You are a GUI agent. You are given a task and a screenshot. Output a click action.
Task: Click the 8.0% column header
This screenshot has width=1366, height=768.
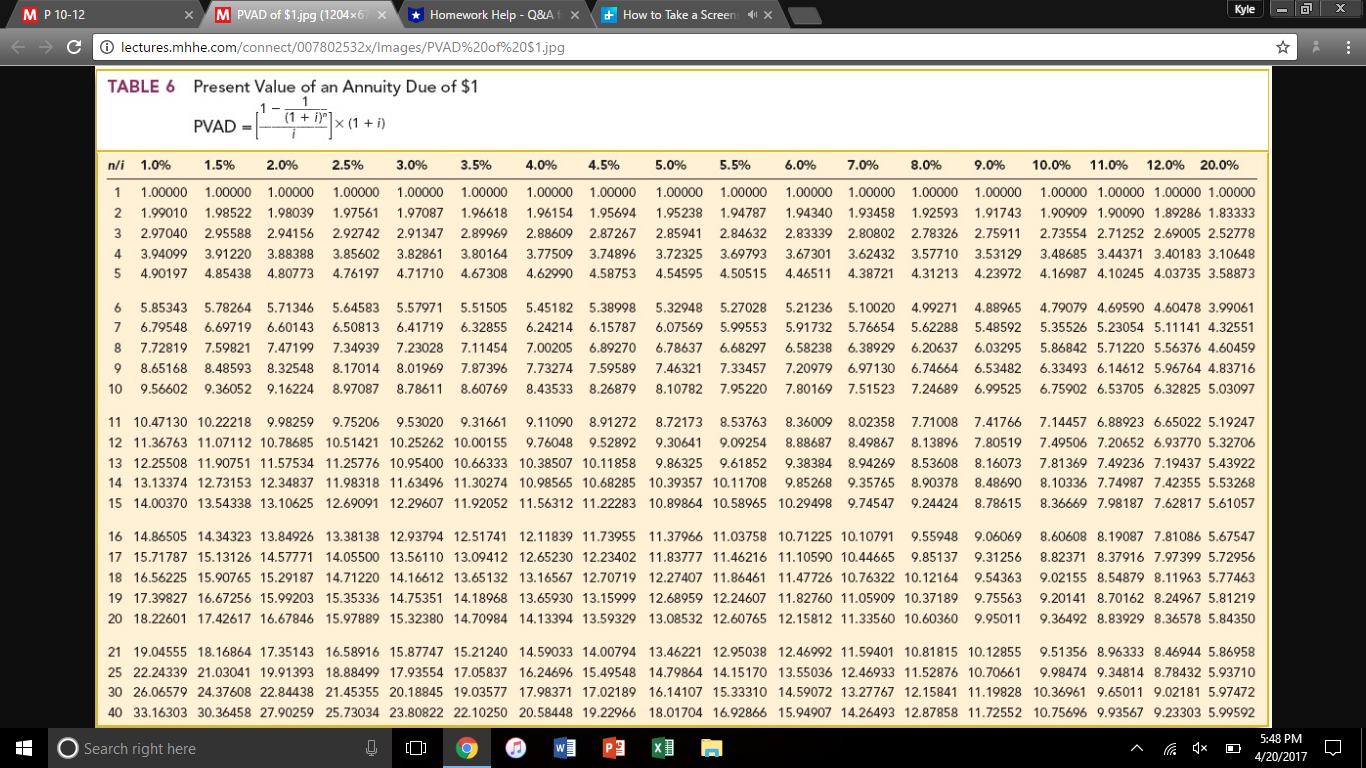[x=927, y=165]
